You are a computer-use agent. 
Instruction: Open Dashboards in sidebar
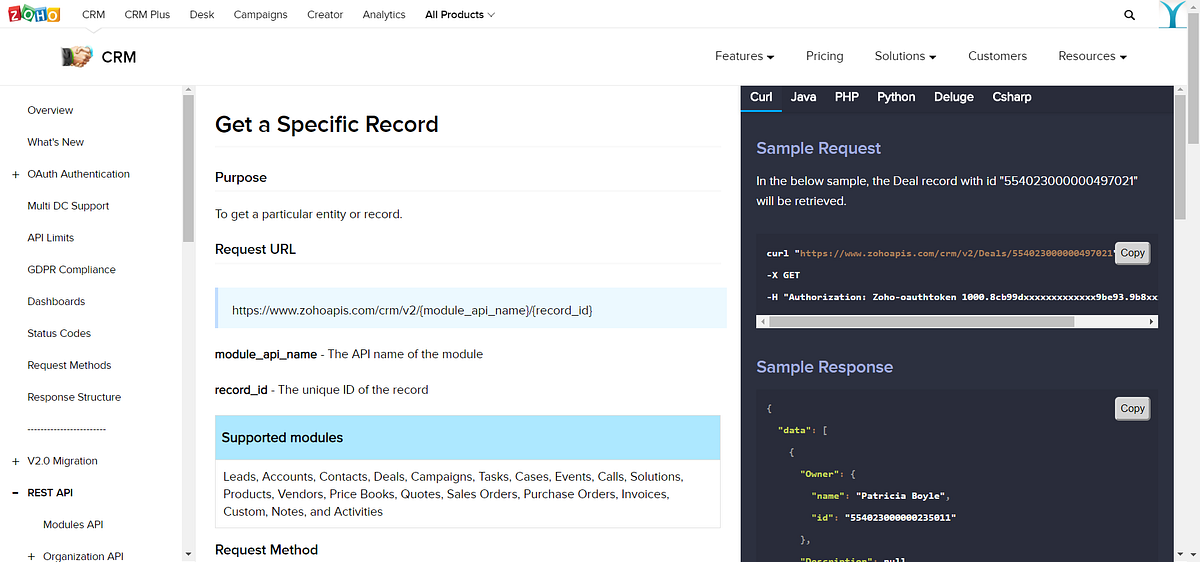coord(56,302)
